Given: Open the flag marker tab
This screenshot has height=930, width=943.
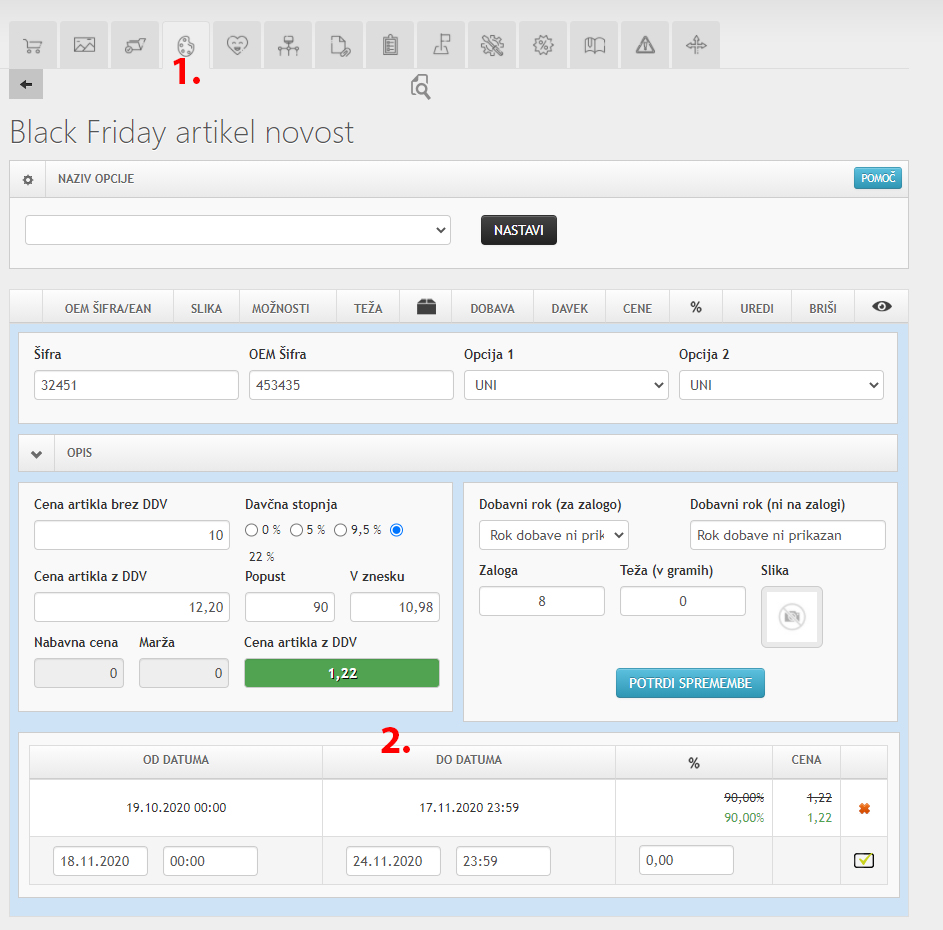Looking at the screenshot, I should pos(441,45).
